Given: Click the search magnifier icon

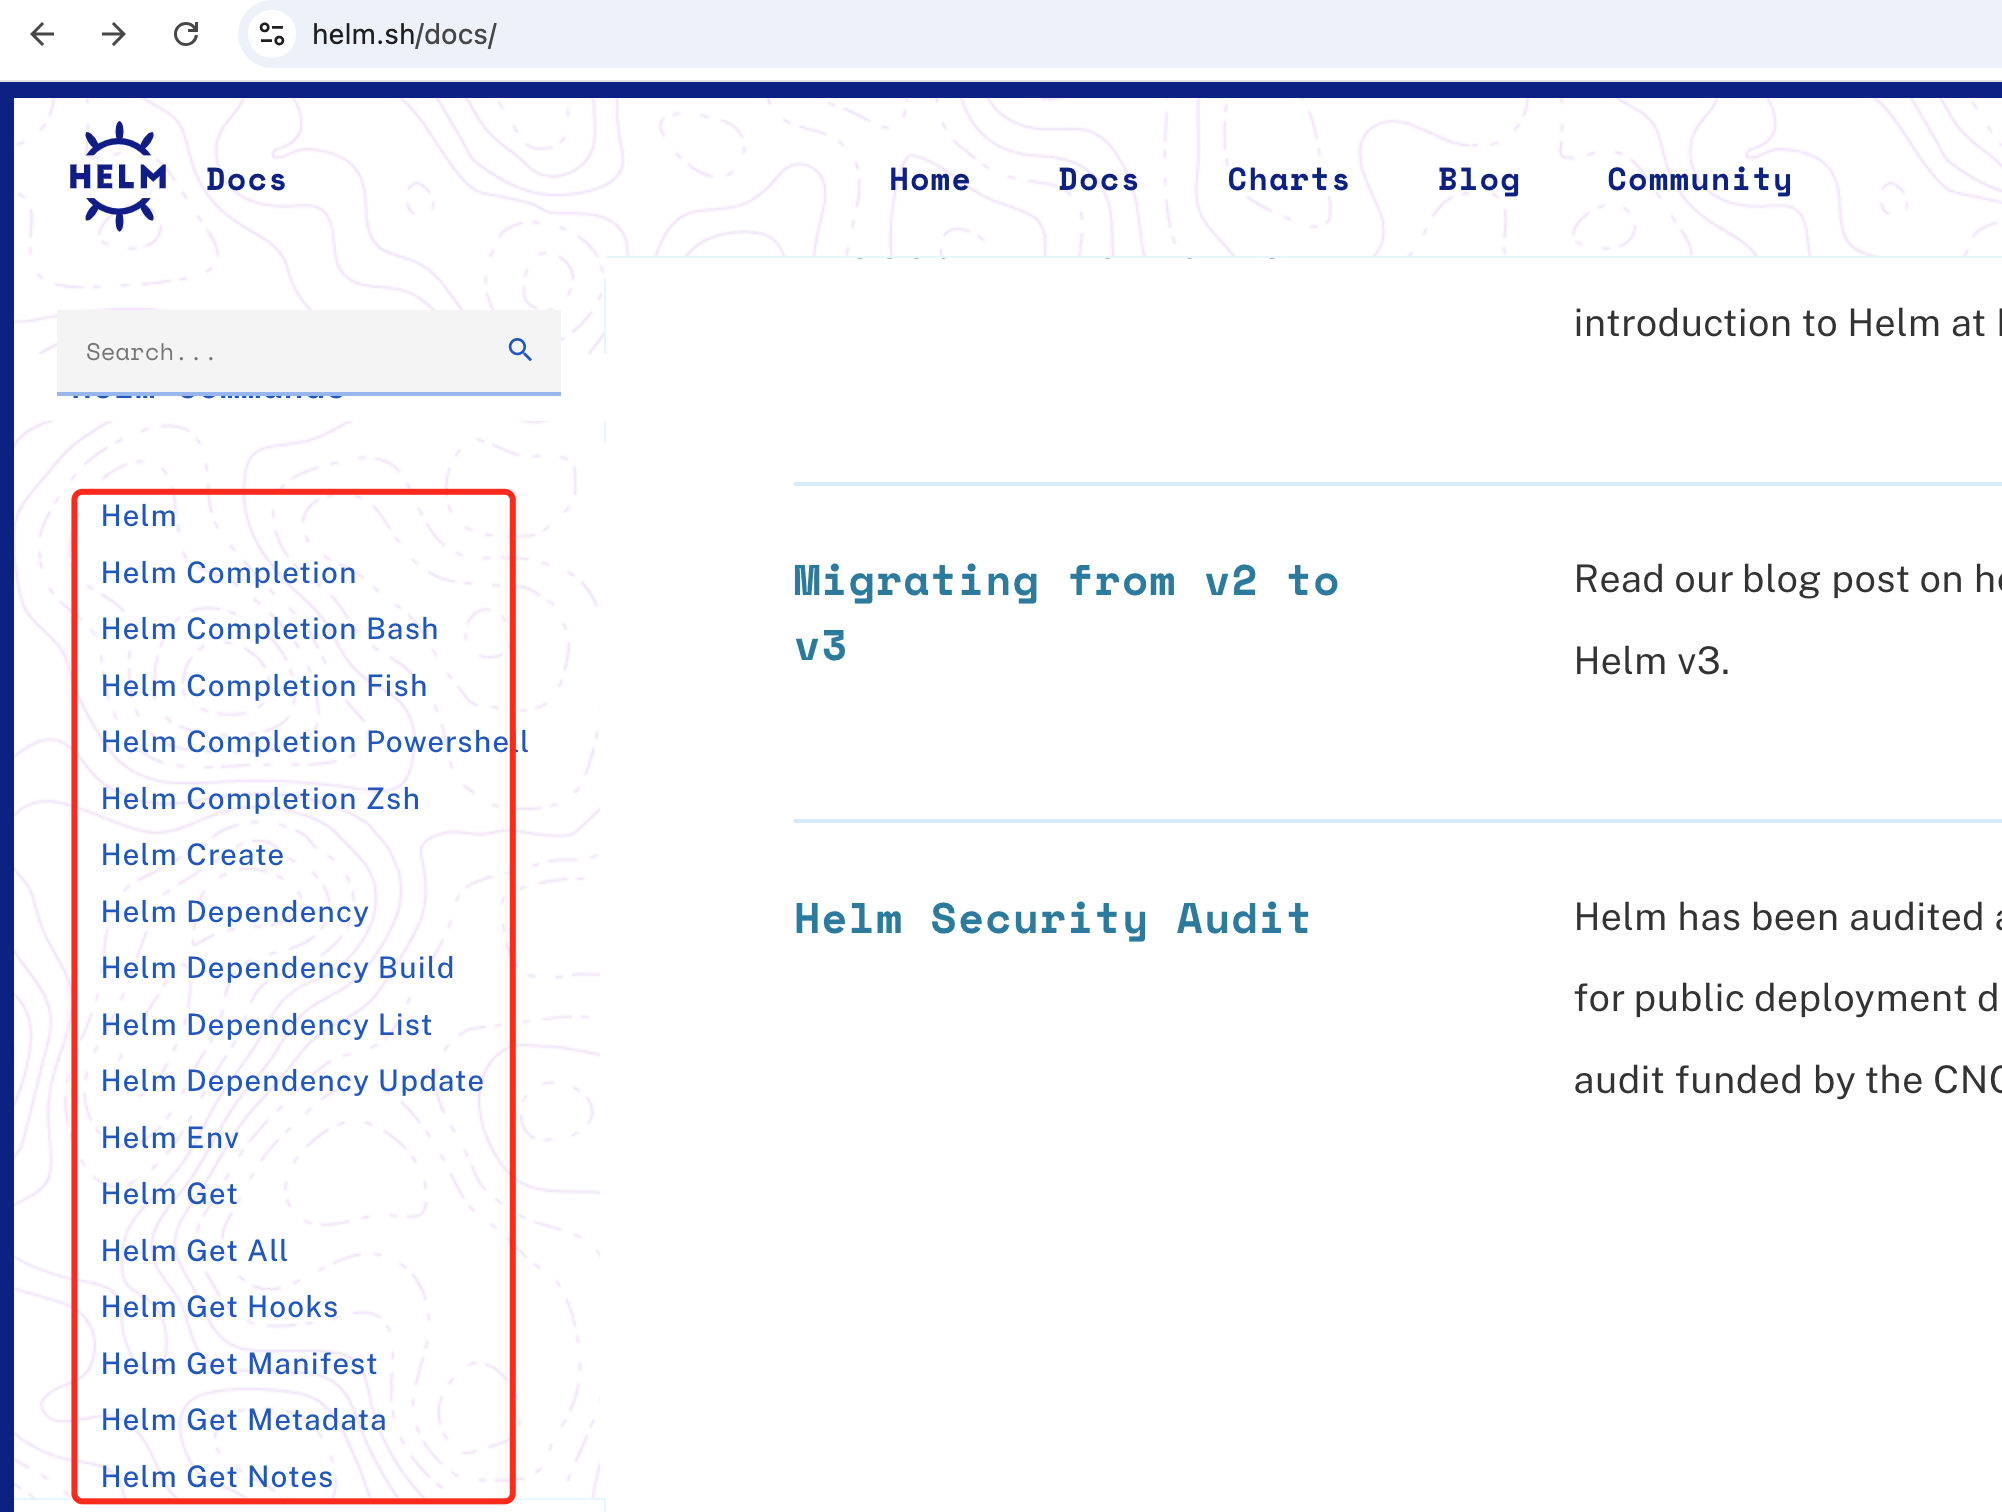Looking at the screenshot, I should 520,350.
